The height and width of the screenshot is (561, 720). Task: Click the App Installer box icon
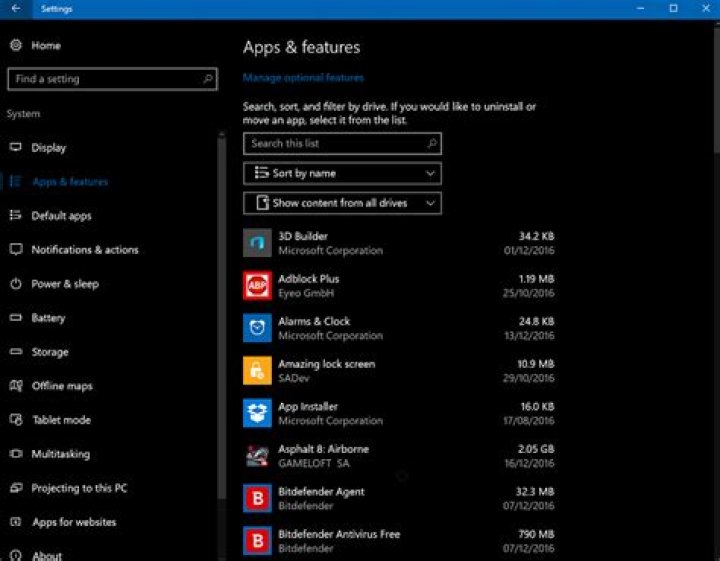point(257,413)
